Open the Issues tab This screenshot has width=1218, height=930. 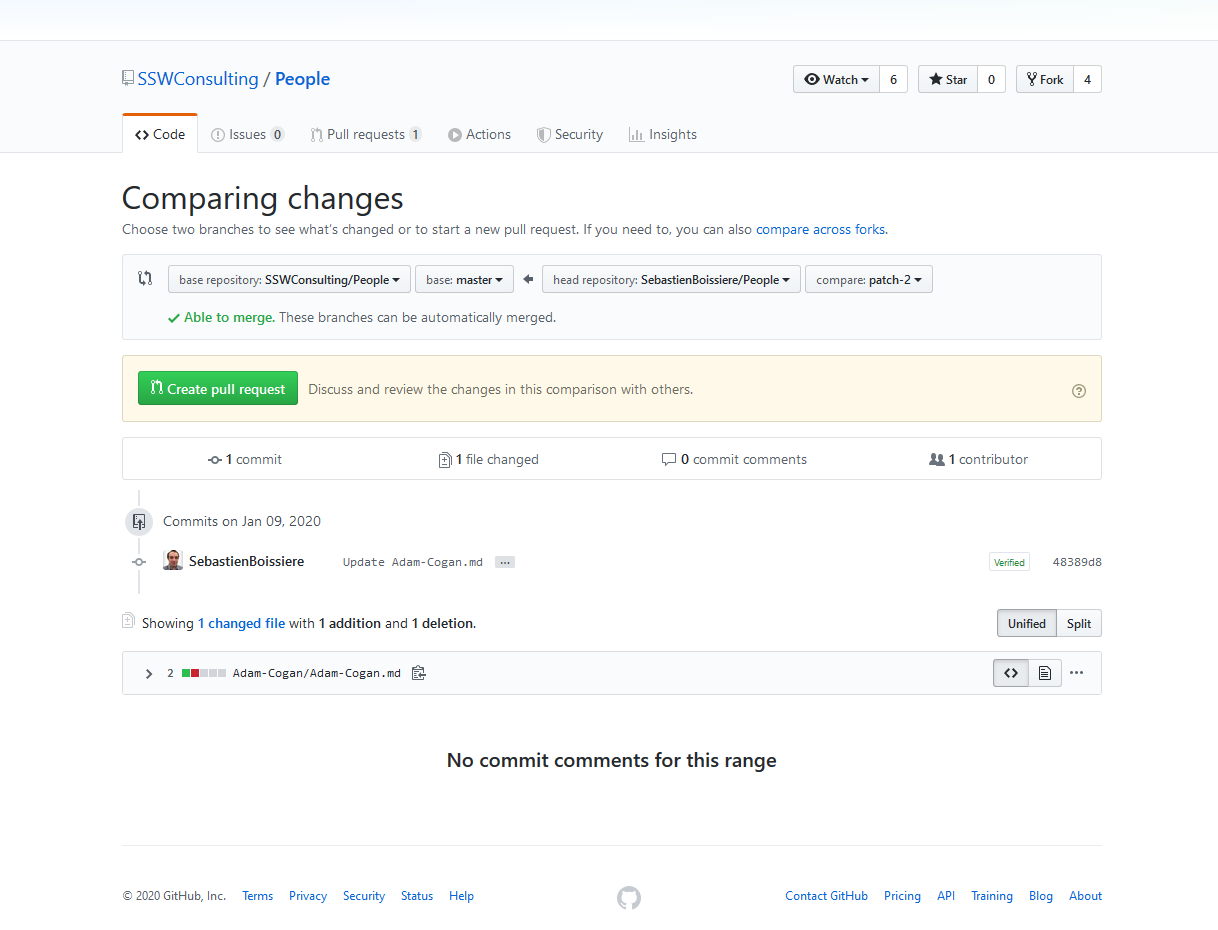[247, 134]
